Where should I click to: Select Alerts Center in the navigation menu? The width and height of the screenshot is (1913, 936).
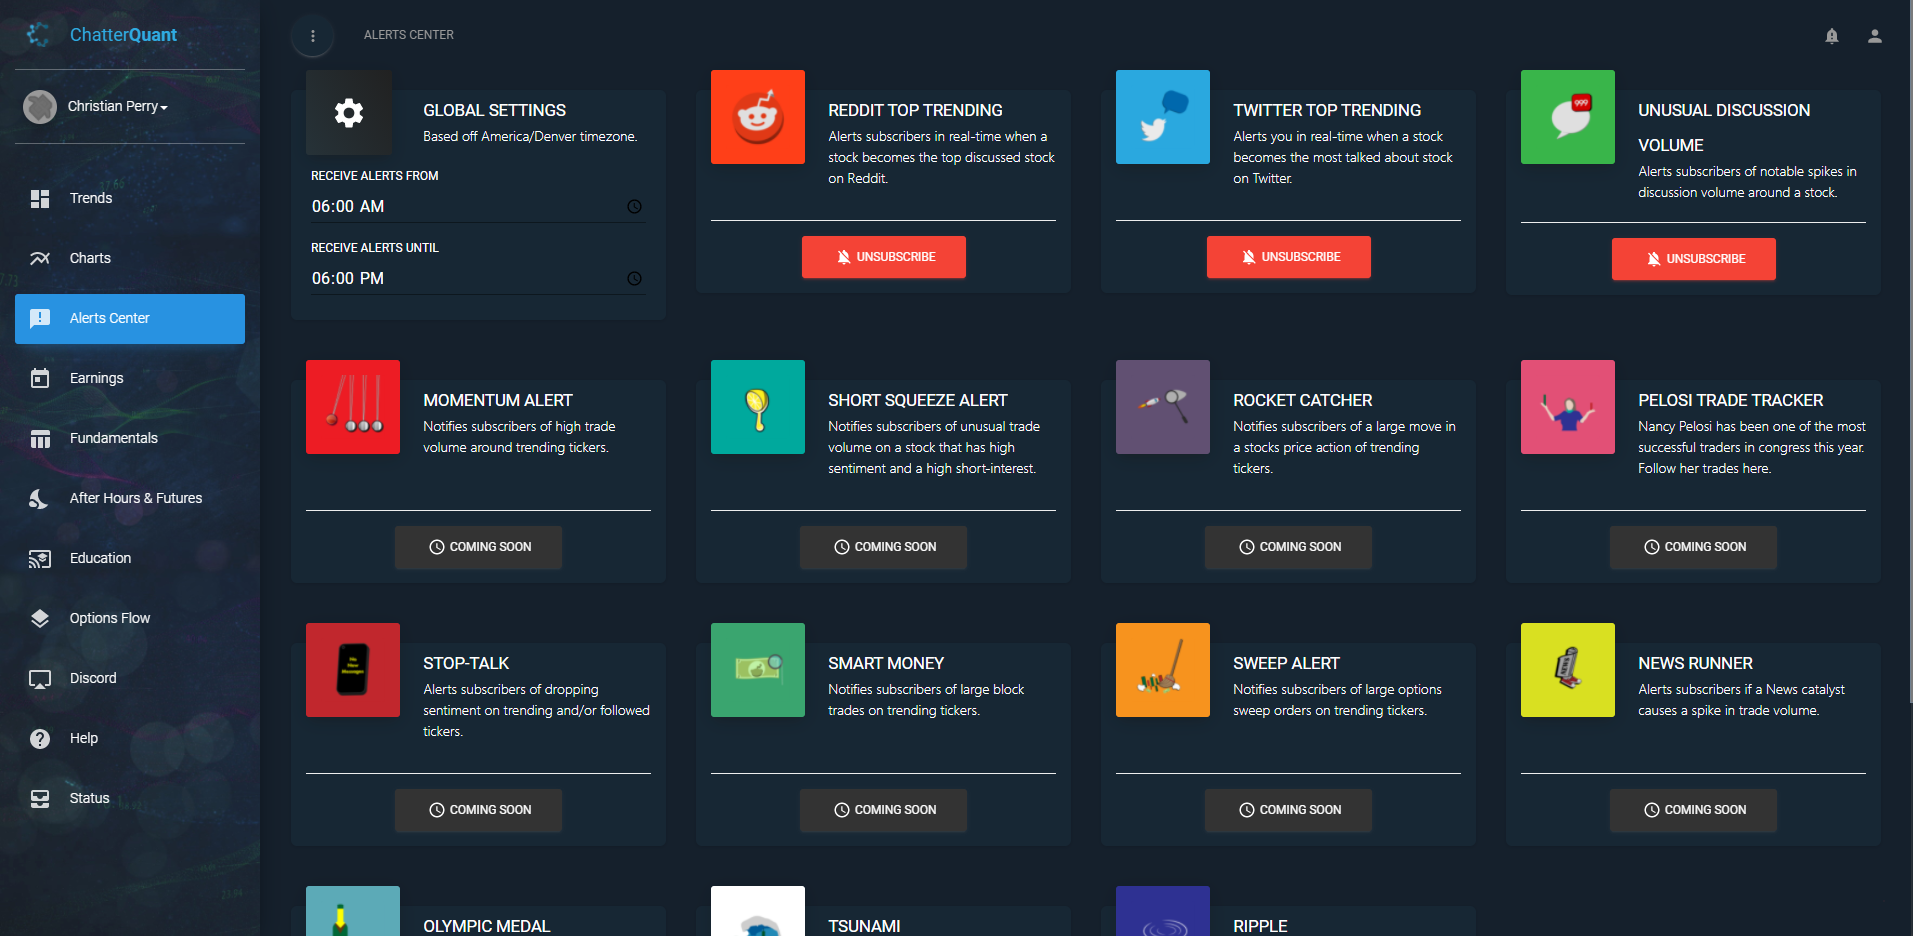click(x=108, y=318)
